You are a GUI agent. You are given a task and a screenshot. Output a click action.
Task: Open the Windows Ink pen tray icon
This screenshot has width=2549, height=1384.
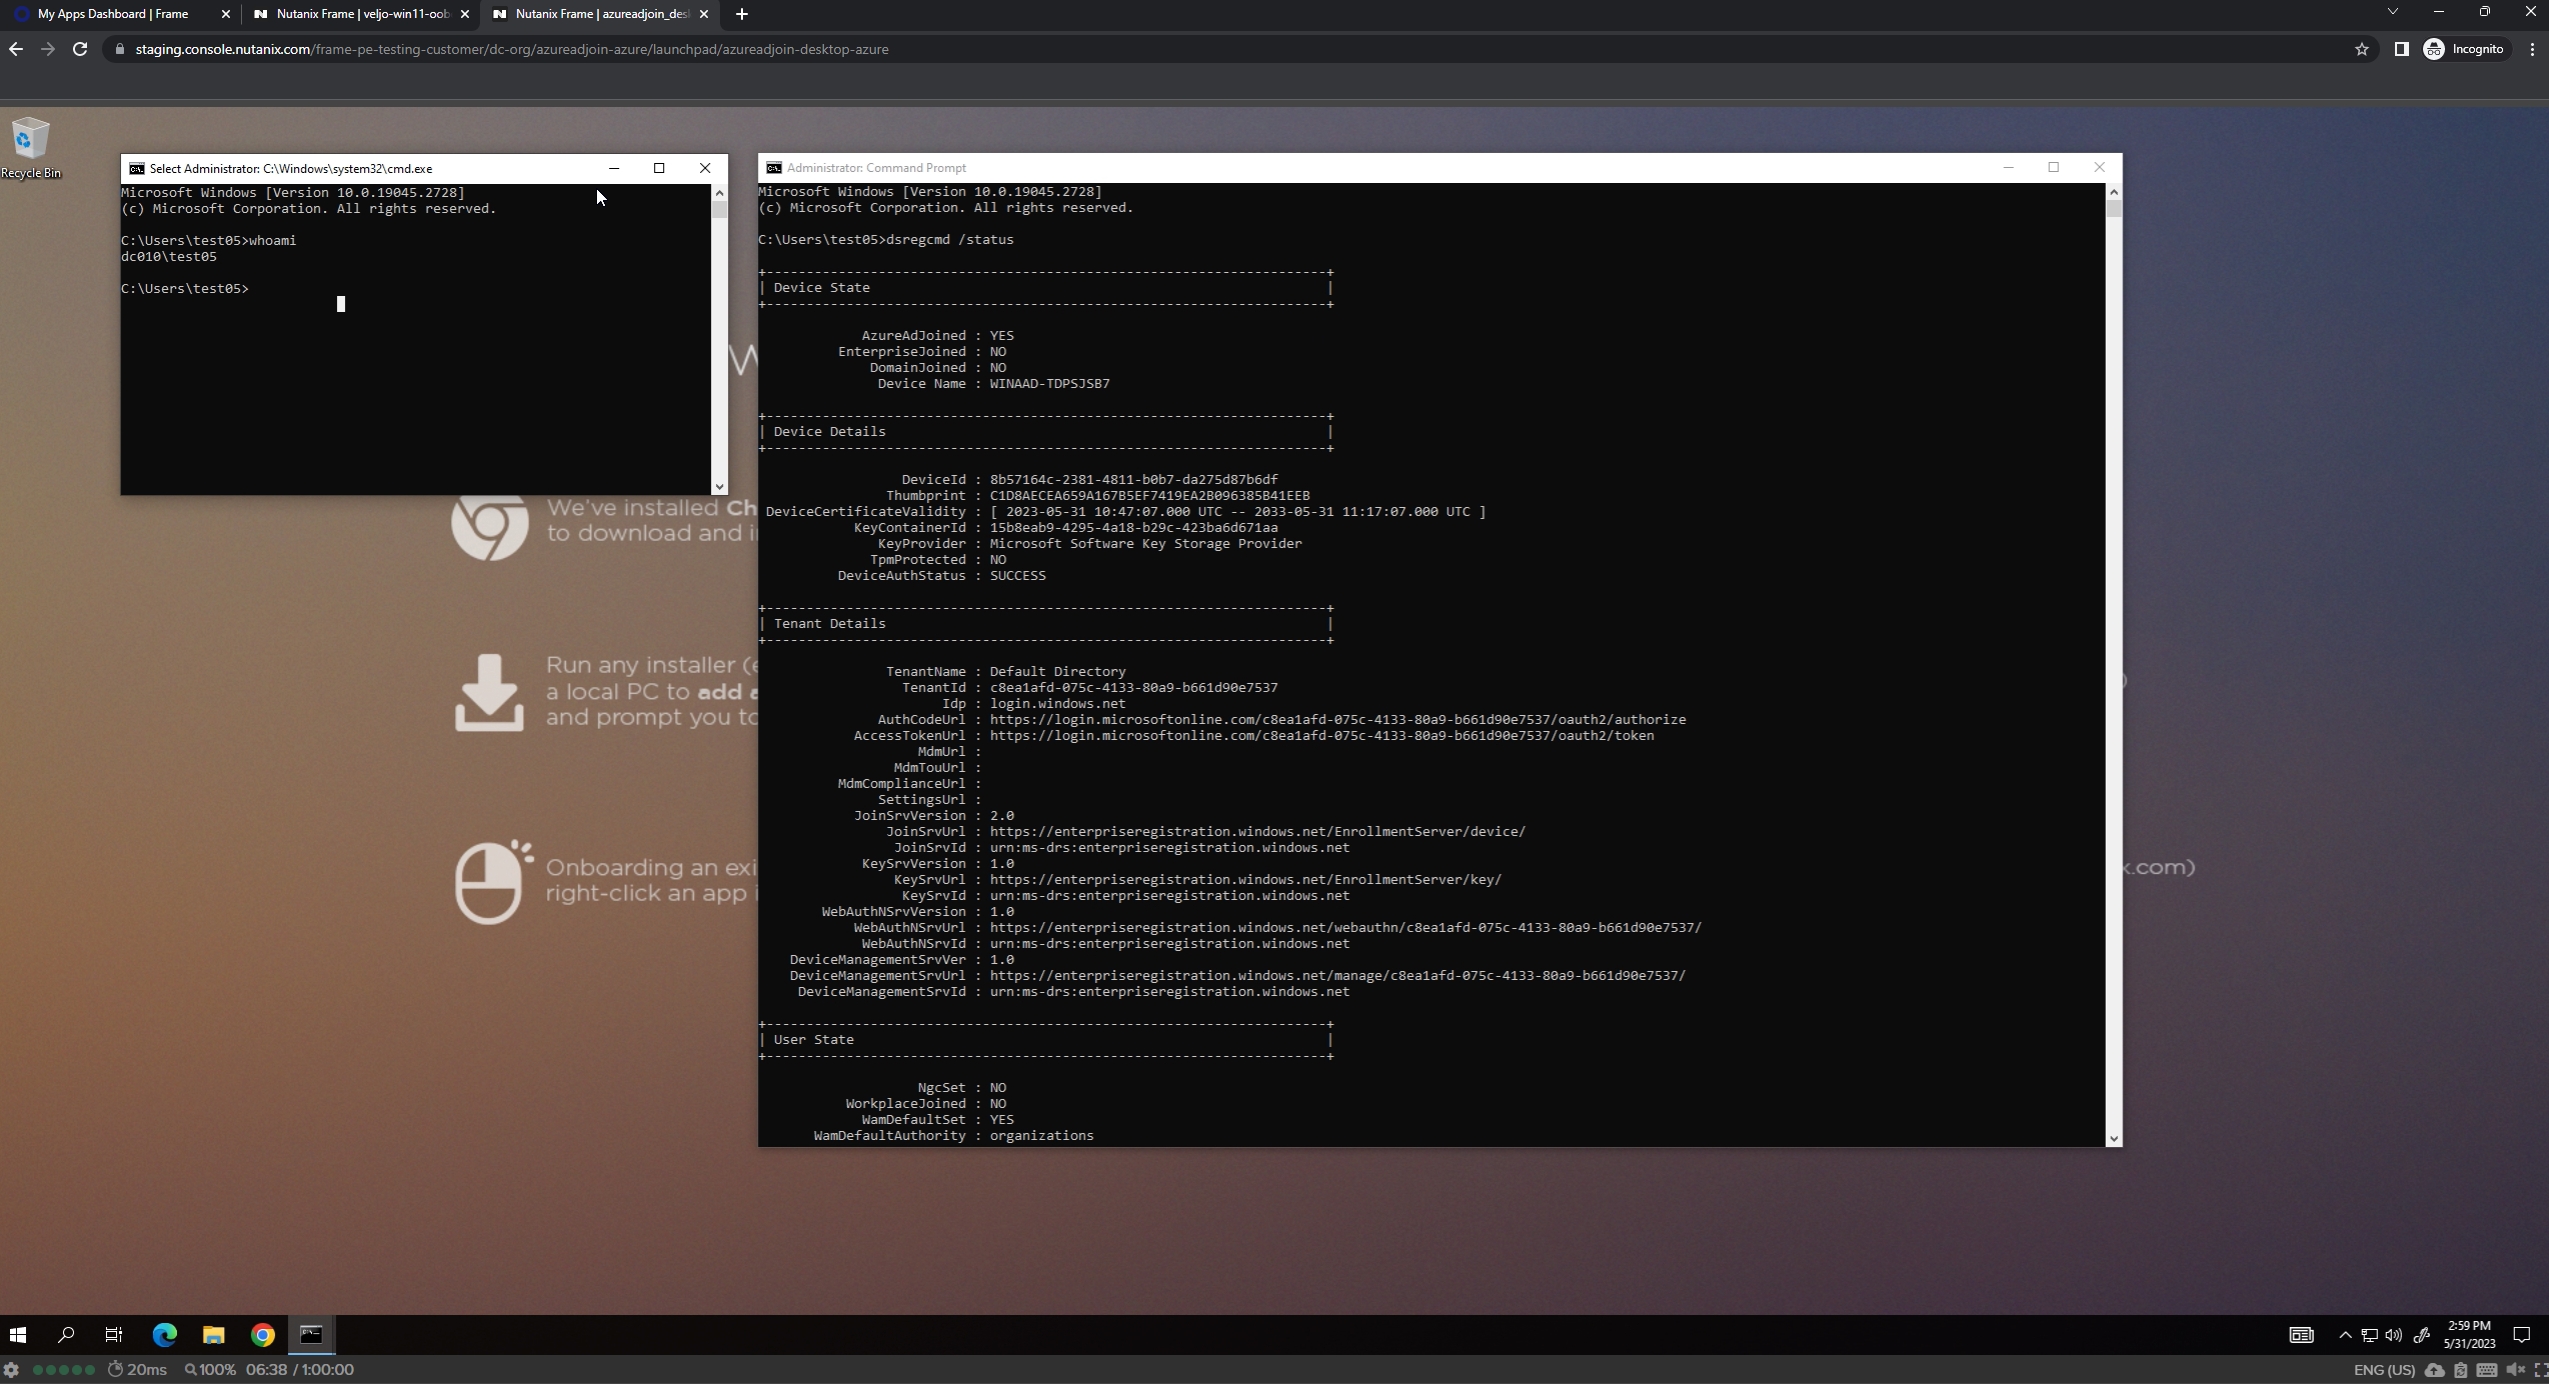[2421, 1335]
